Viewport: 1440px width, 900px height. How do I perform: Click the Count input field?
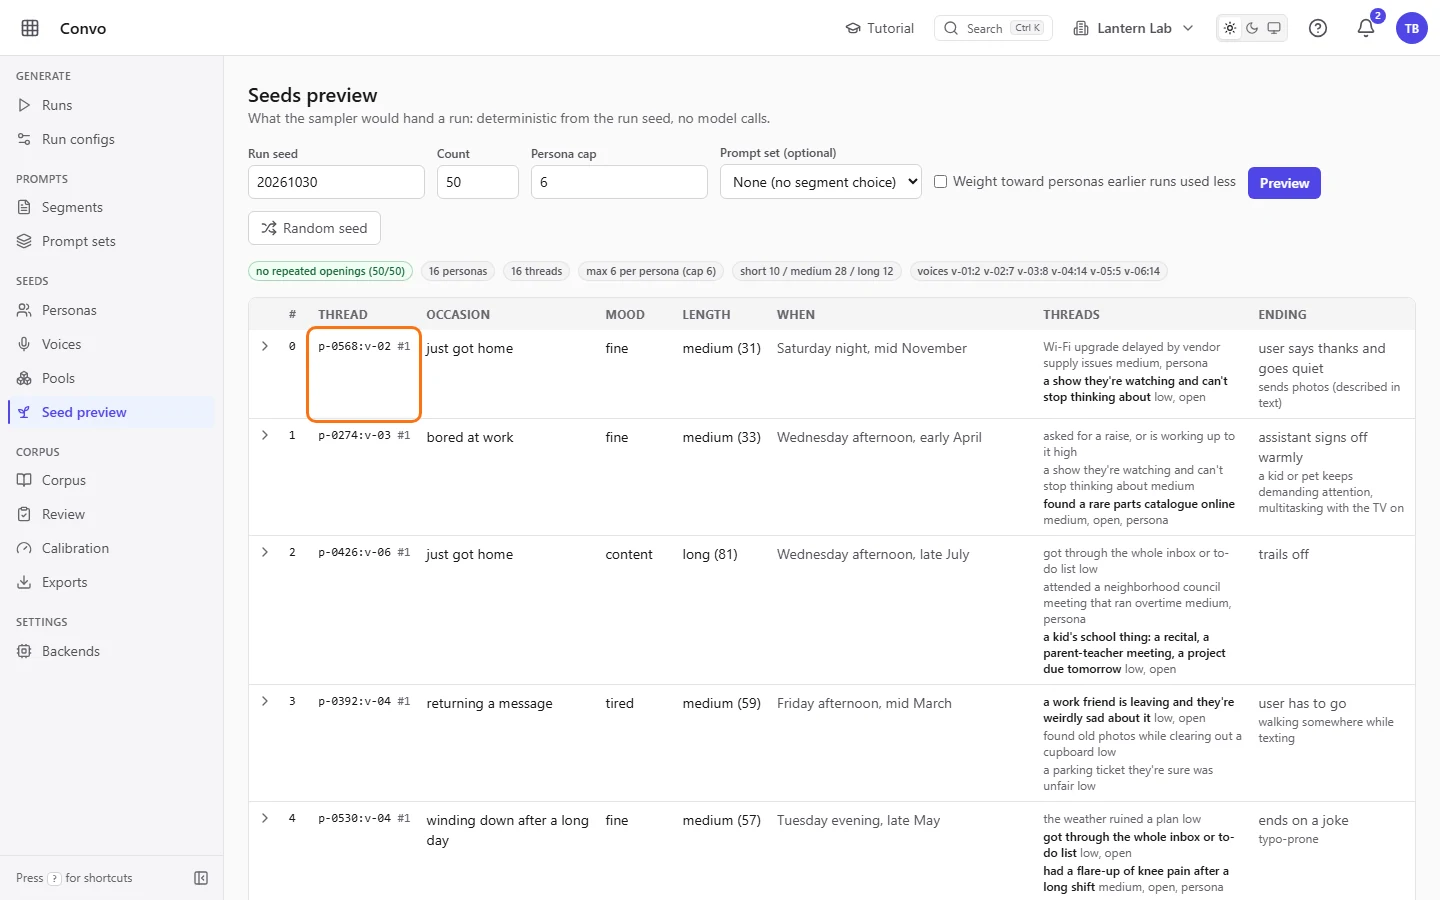point(478,182)
